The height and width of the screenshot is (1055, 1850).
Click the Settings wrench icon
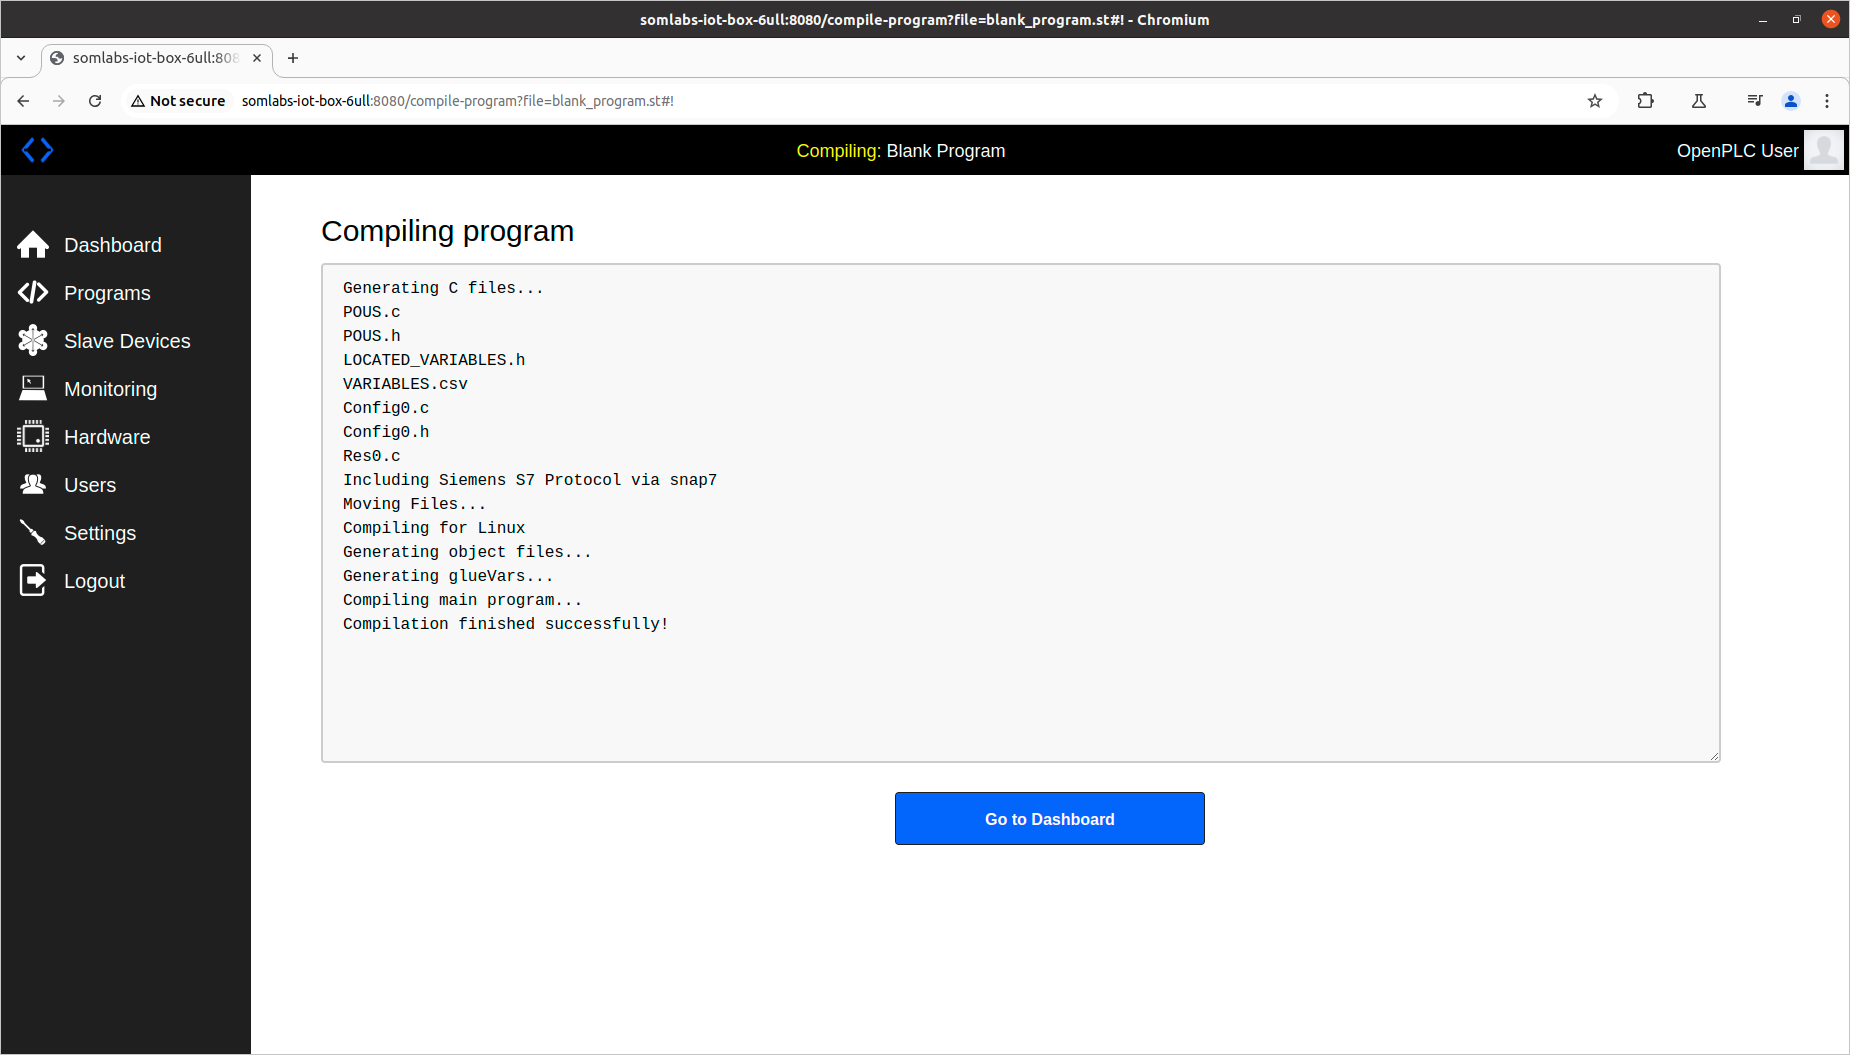[x=33, y=532]
